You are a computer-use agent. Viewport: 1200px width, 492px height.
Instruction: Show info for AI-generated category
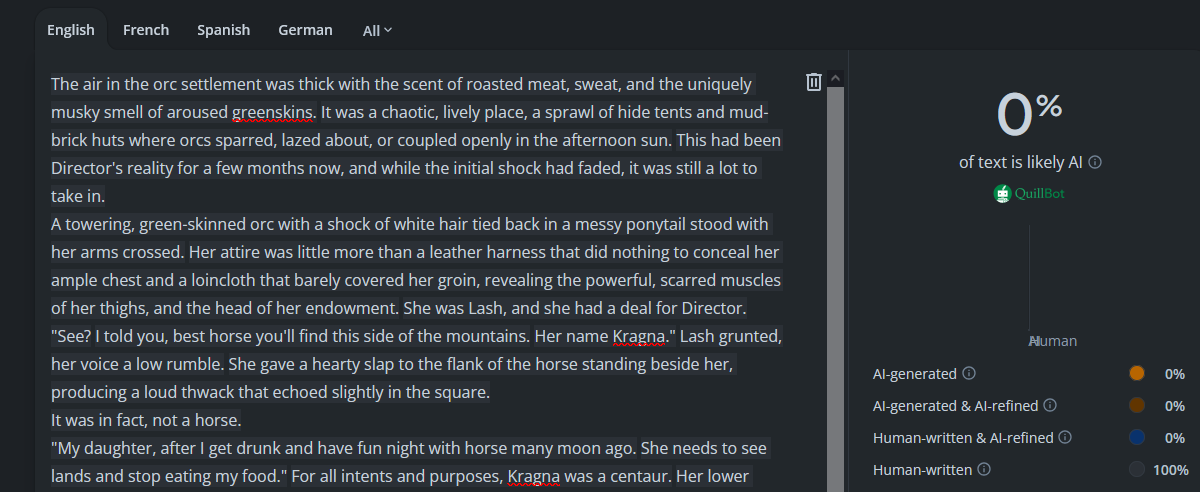click(968, 374)
